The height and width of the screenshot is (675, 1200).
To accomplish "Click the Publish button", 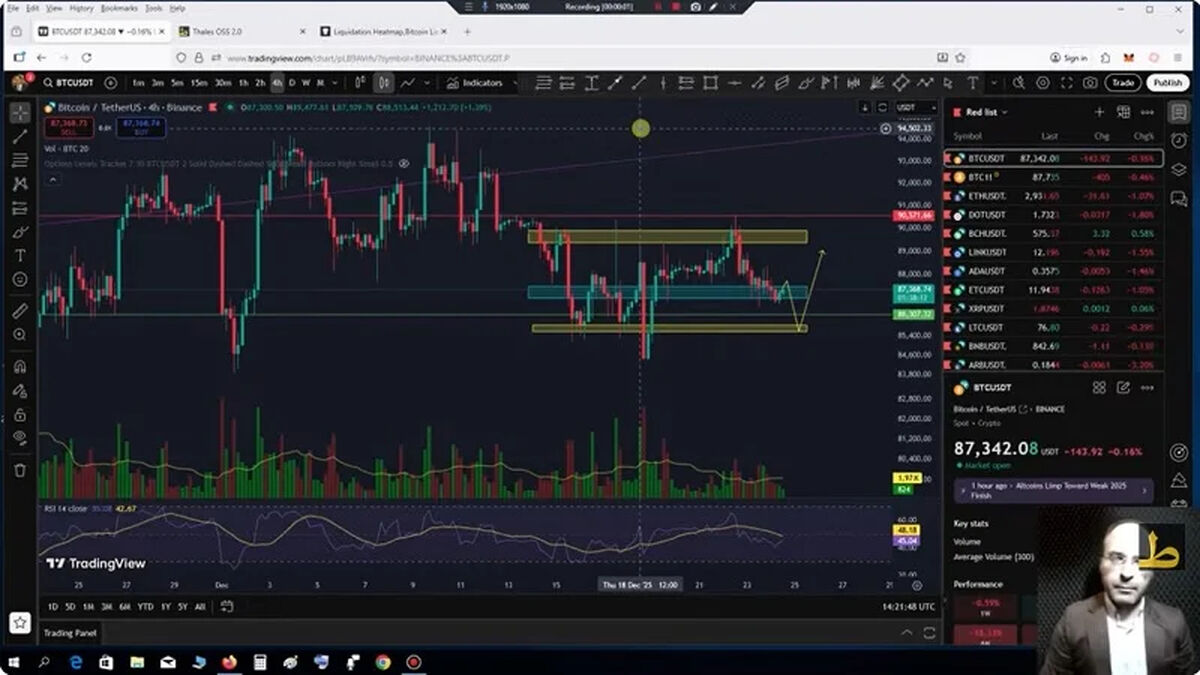I will pos(1166,83).
